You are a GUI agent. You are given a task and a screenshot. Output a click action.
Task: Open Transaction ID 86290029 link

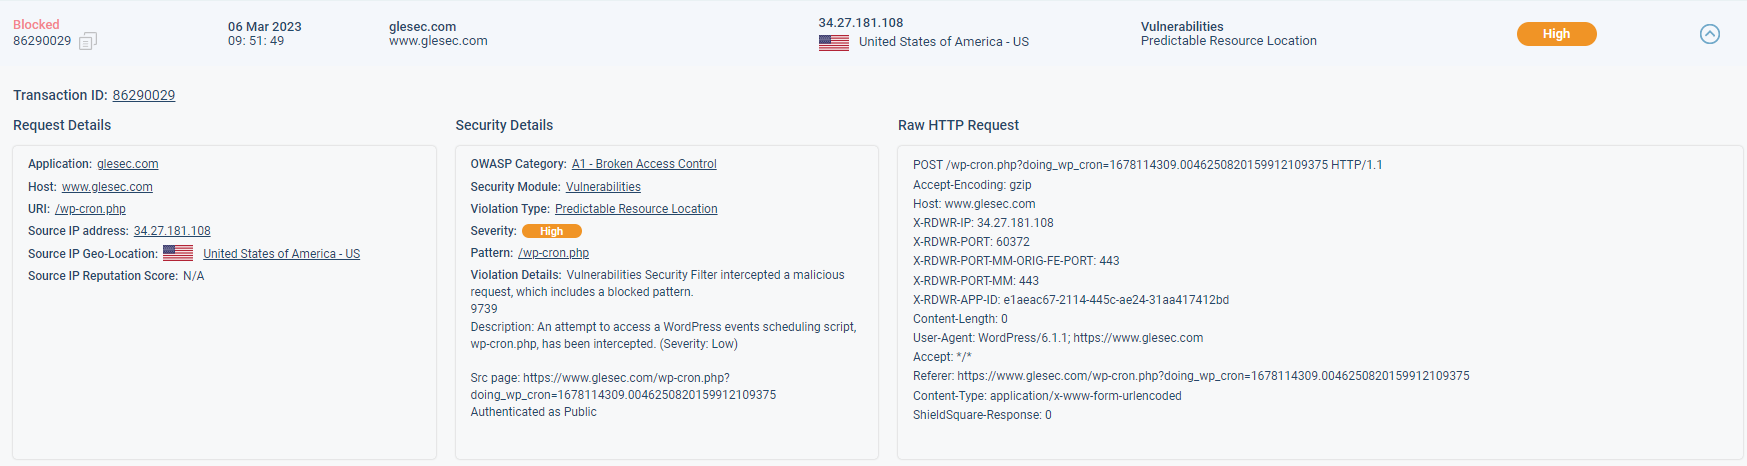(x=144, y=95)
